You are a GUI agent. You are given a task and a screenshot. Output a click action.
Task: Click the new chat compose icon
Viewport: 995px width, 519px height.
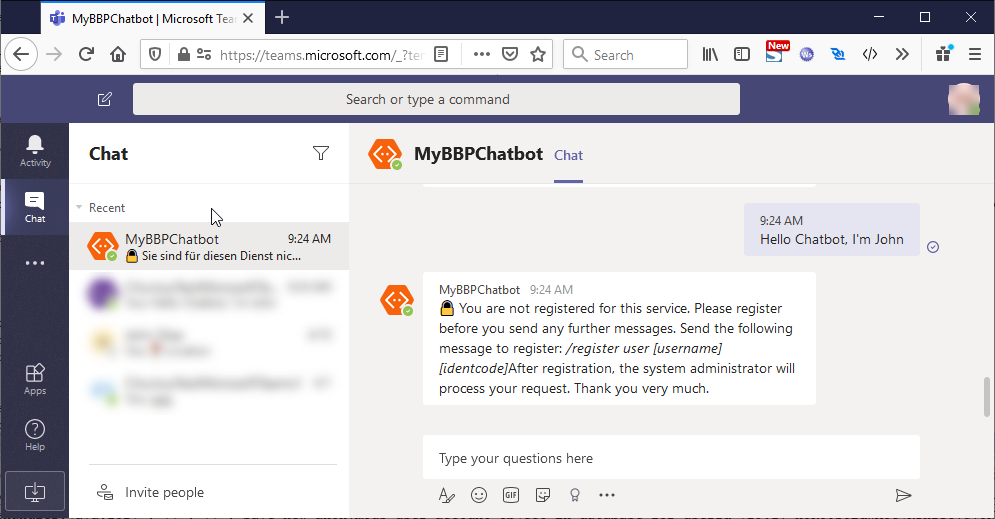coord(105,99)
